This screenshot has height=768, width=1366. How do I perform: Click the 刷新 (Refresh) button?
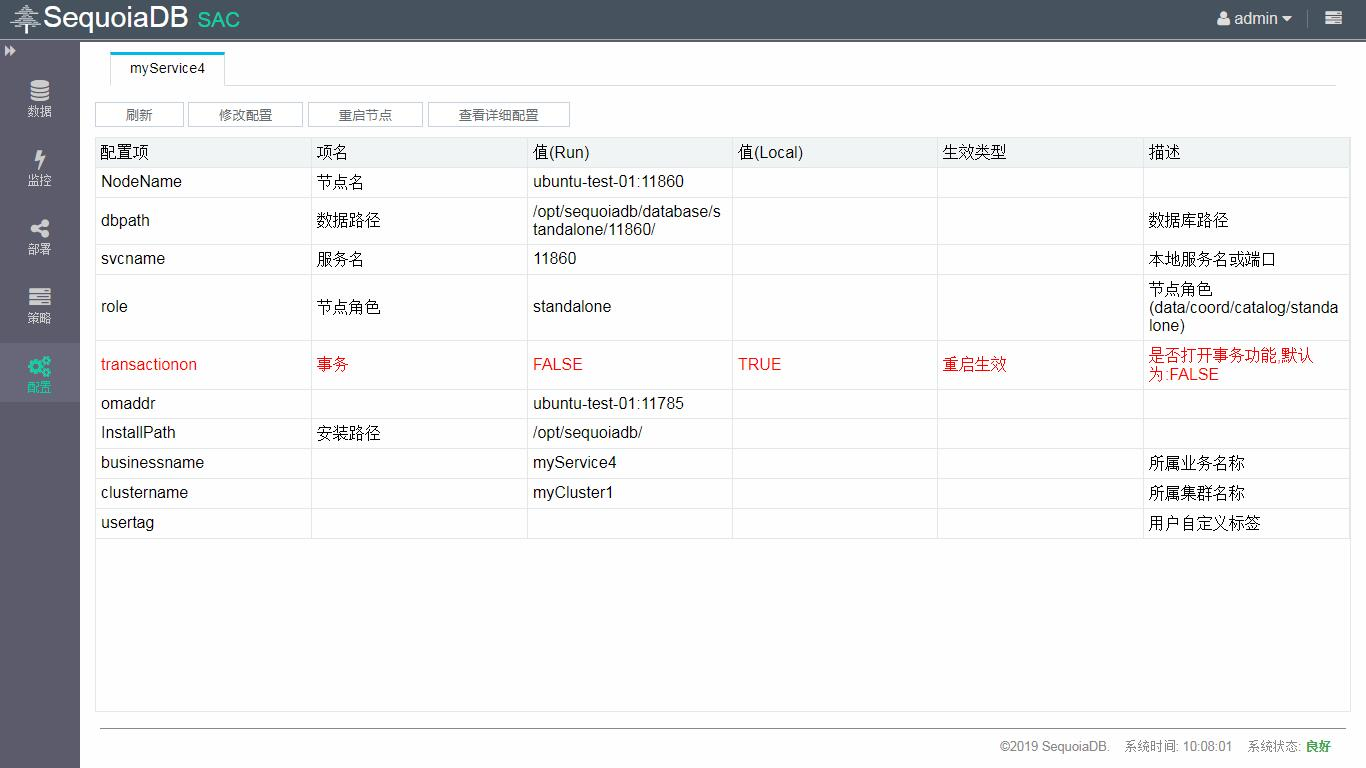[139, 115]
